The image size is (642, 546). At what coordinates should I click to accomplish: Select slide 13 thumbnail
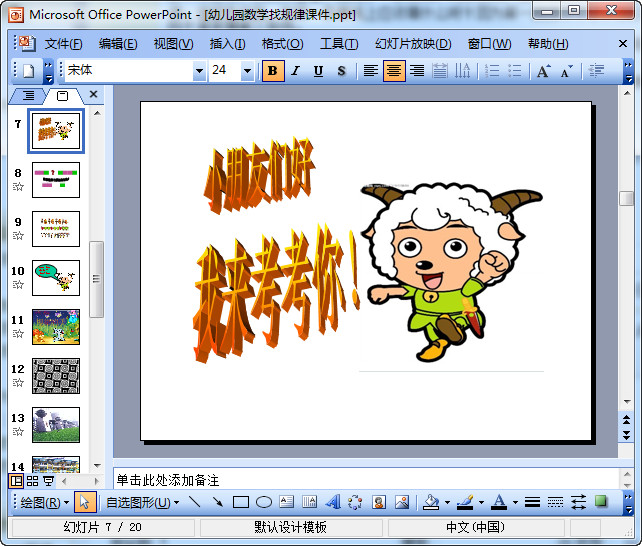pyautogui.click(x=56, y=425)
